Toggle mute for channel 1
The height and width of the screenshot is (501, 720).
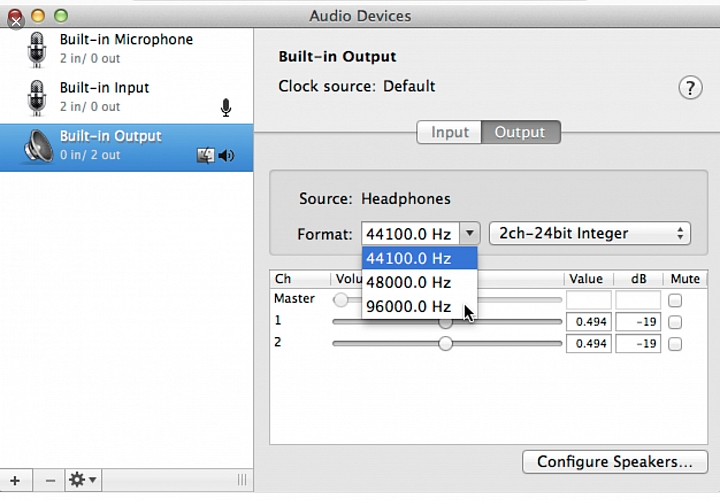coord(675,322)
